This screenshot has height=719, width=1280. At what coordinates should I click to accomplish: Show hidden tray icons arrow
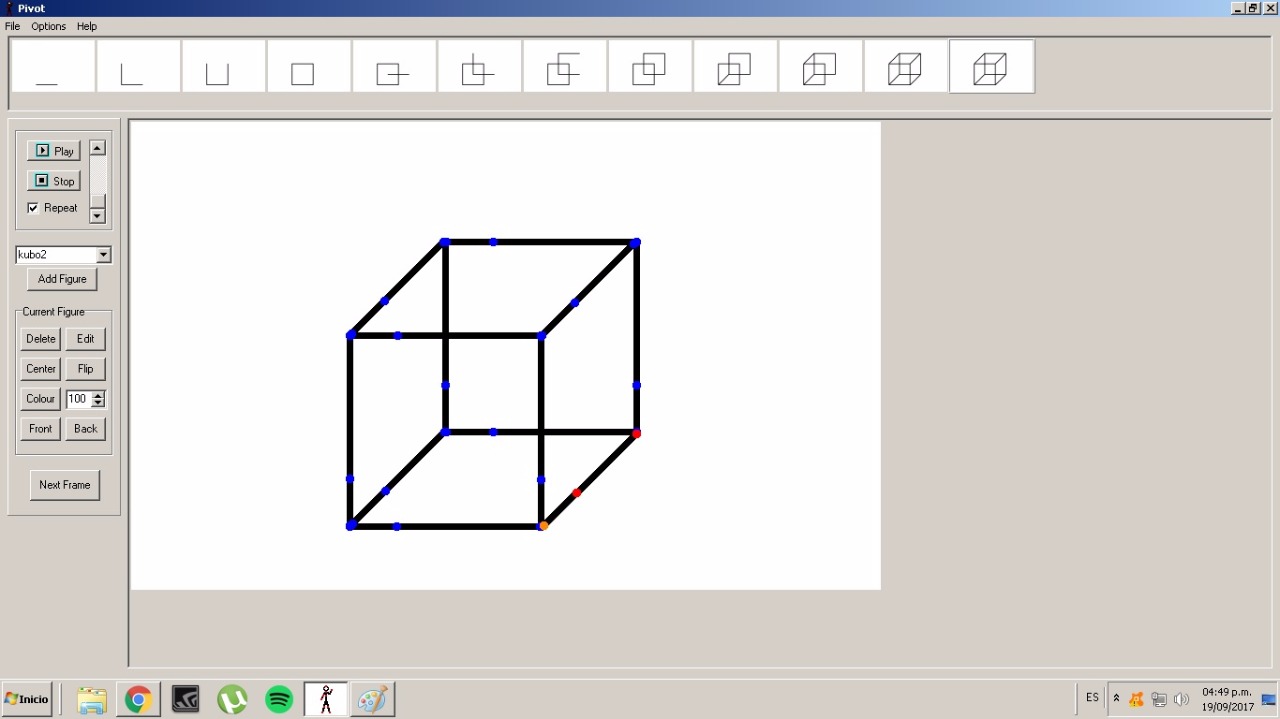1116,699
